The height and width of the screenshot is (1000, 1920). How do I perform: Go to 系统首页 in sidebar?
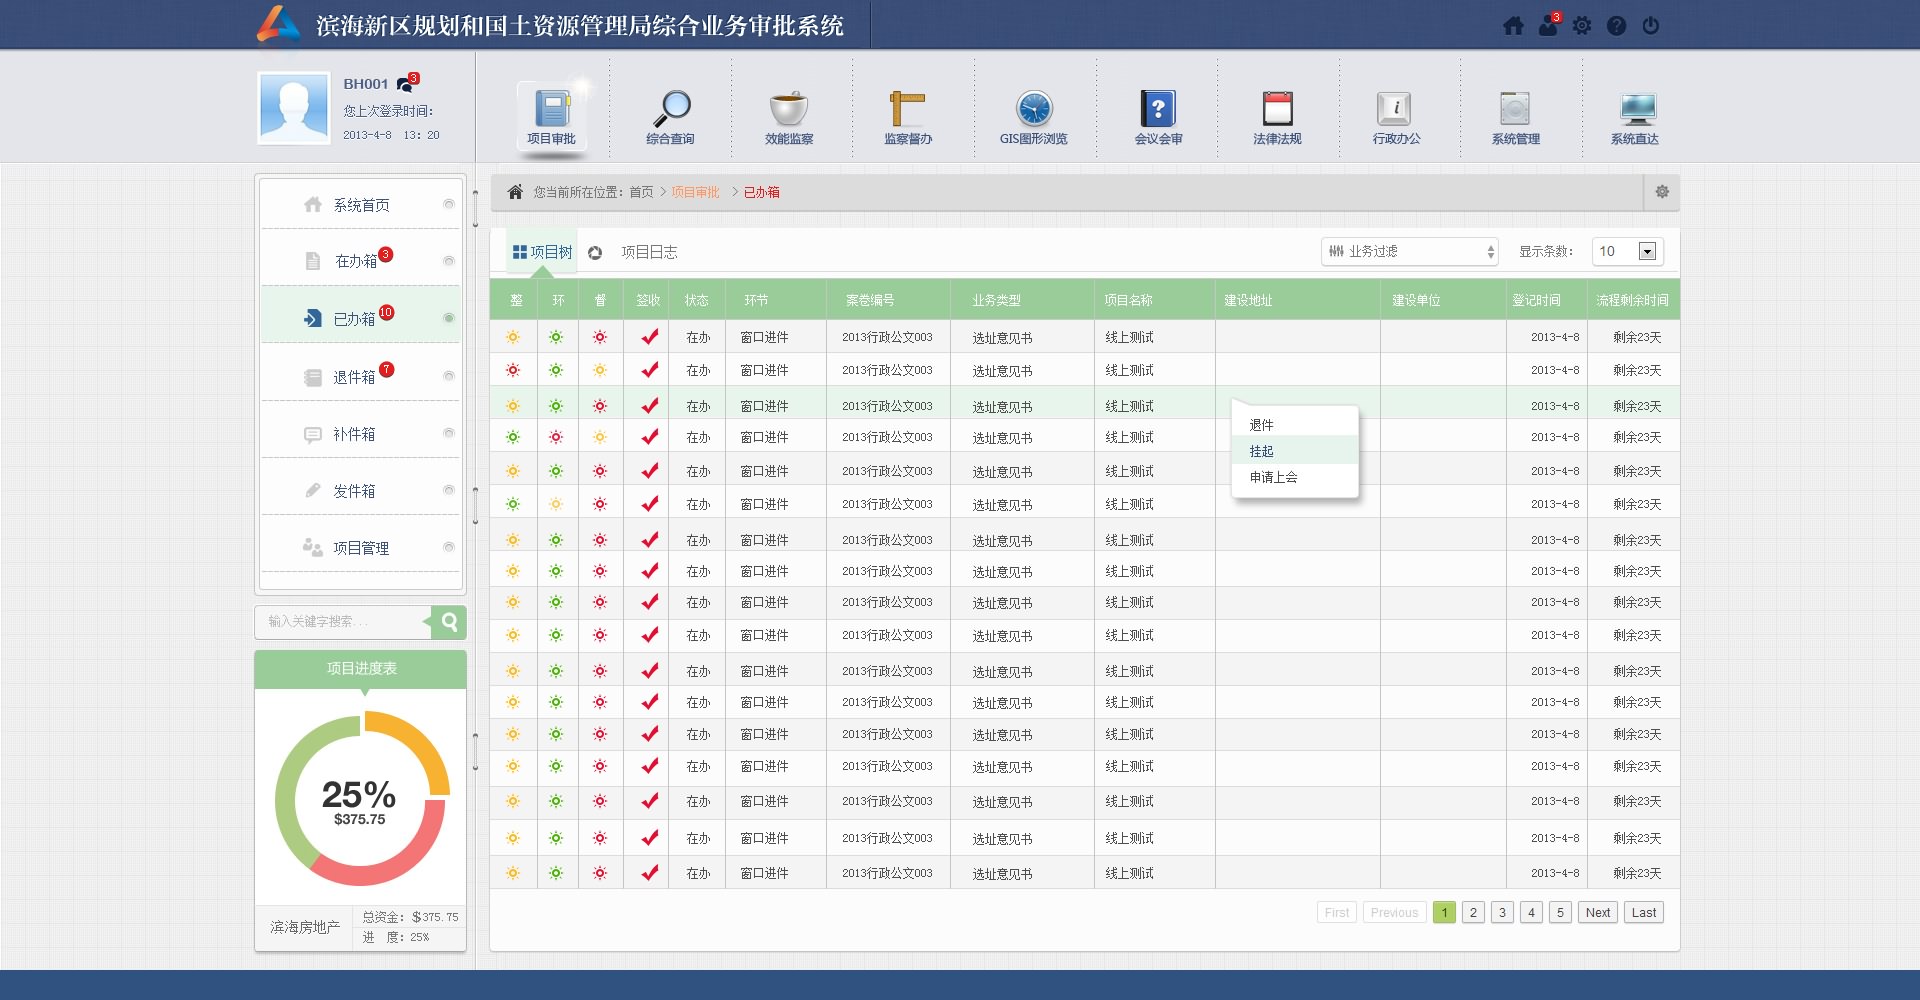361,204
